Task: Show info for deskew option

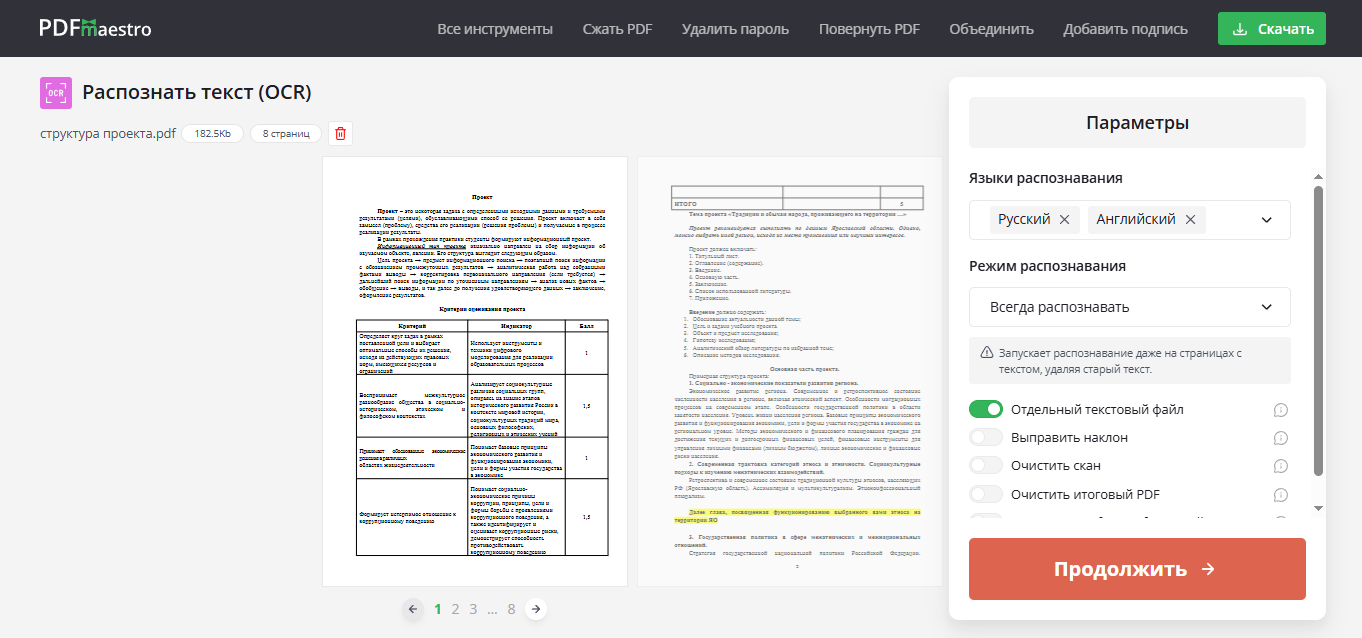Action: click(1280, 438)
